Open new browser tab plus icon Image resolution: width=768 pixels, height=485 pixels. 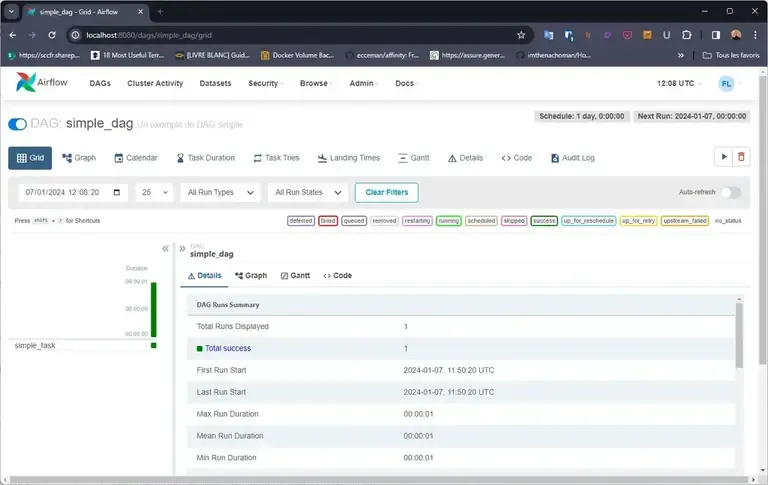point(160,11)
